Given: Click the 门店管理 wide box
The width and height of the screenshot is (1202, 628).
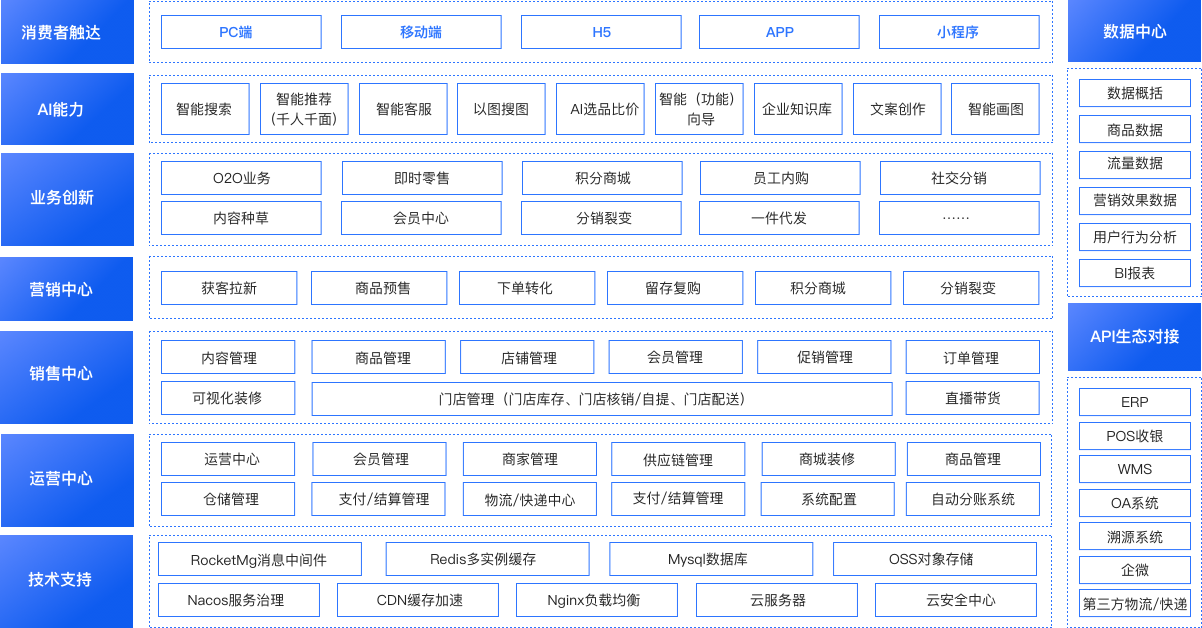Looking at the screenshot, I should (602, 399).
